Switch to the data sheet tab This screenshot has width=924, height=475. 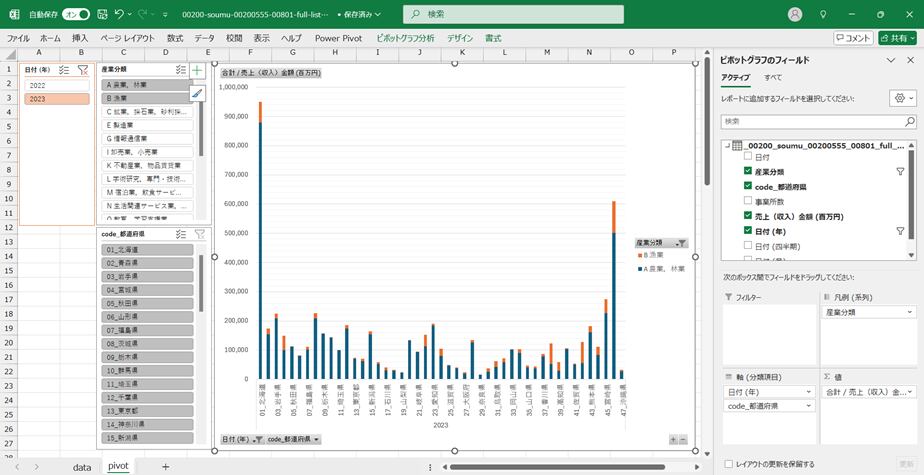(x=82, y=466)
